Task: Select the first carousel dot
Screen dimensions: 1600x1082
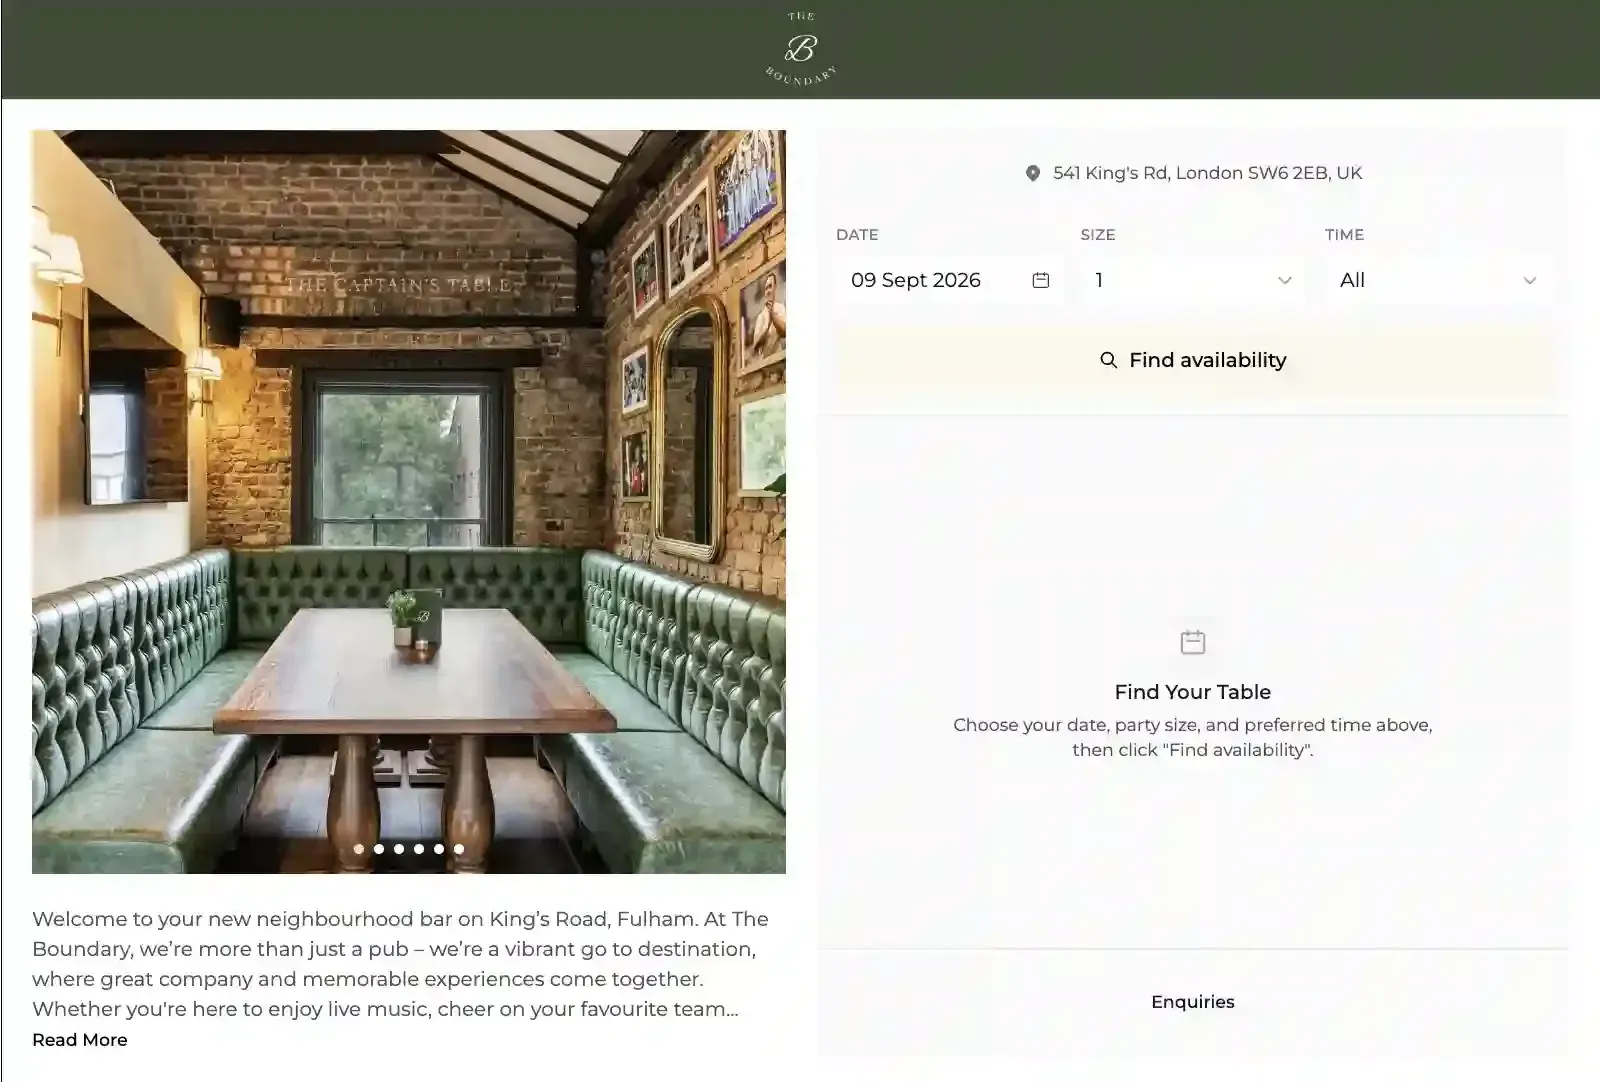Action: pos(359,849)
